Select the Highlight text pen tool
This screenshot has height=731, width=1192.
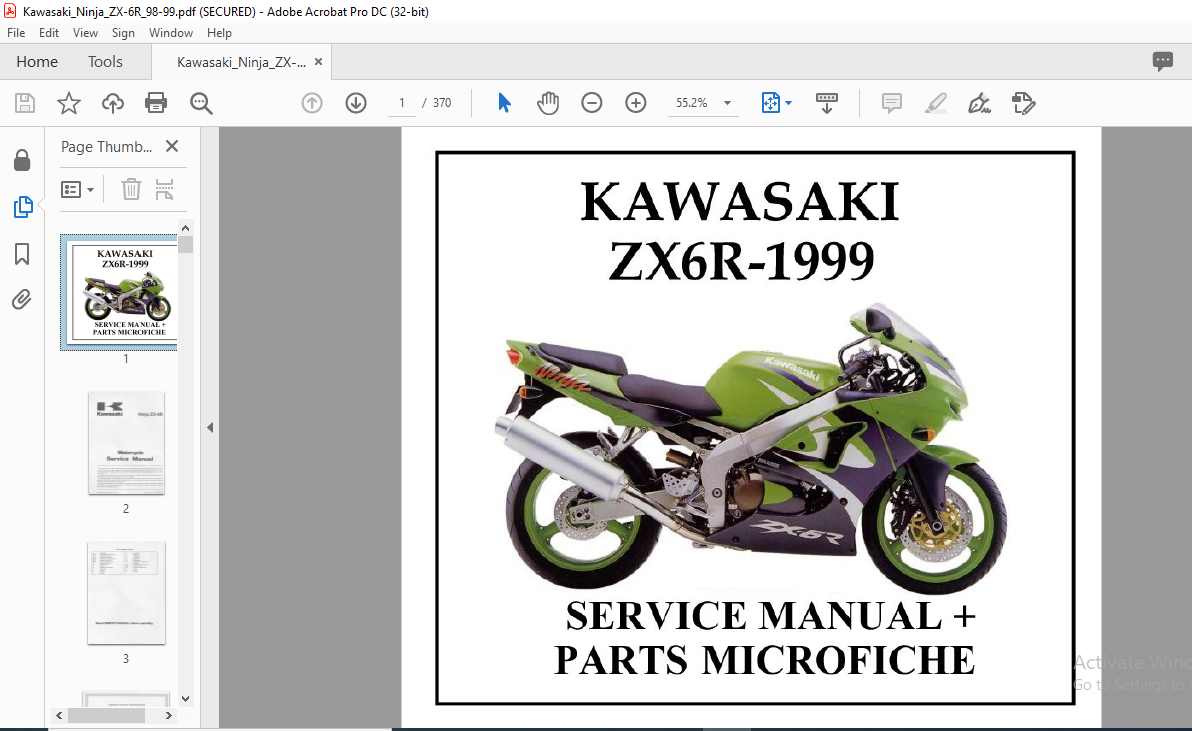coord(936,103)
